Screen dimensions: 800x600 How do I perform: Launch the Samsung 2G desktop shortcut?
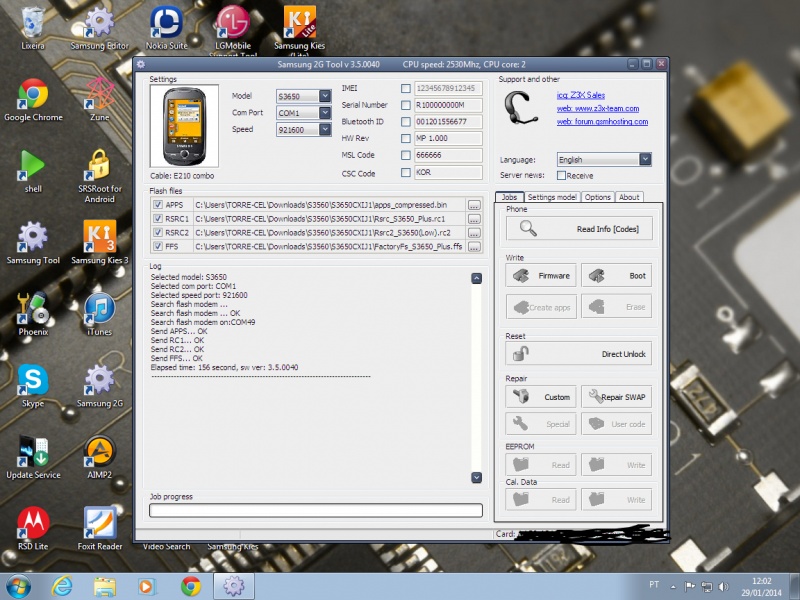pos(99,386)
